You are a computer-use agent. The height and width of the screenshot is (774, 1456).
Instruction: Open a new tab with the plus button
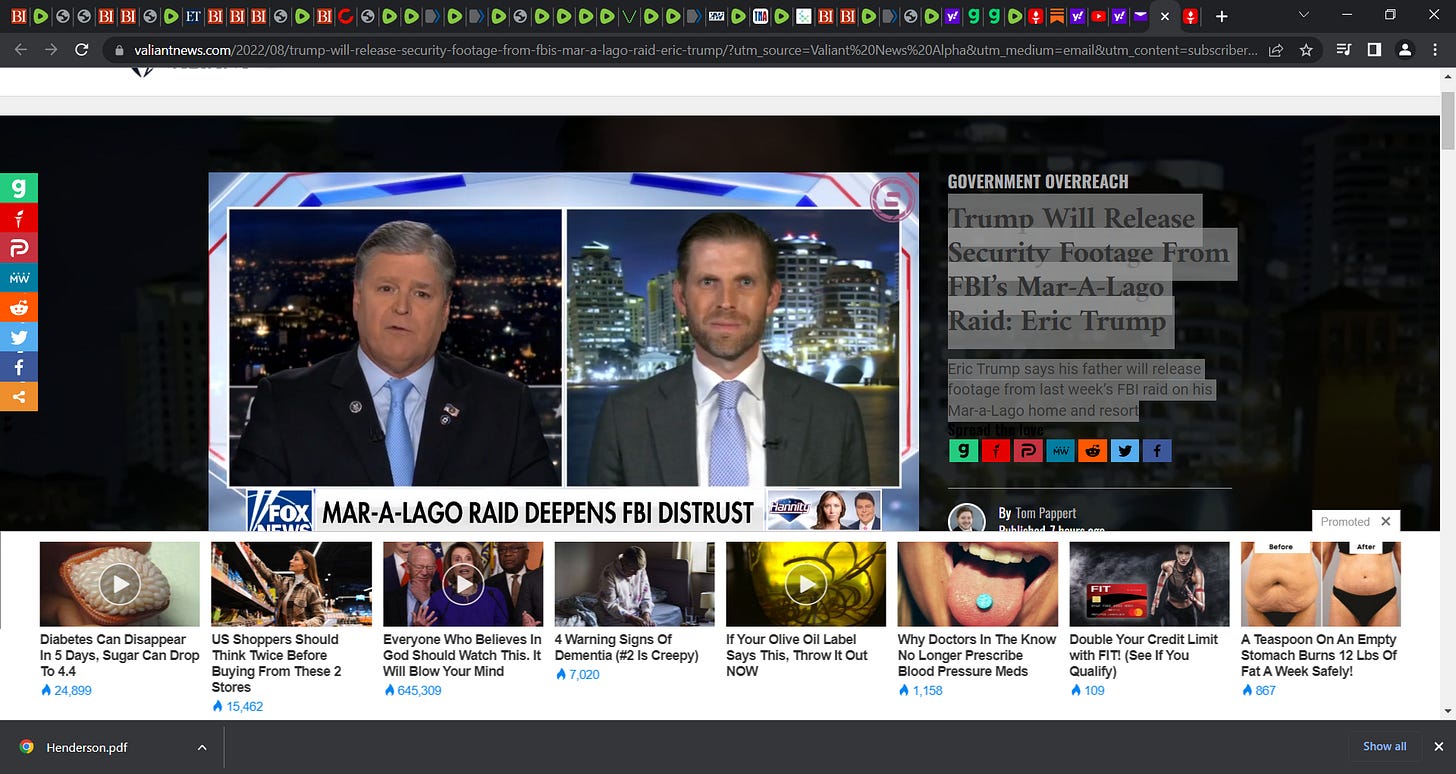pos(1221,16)
